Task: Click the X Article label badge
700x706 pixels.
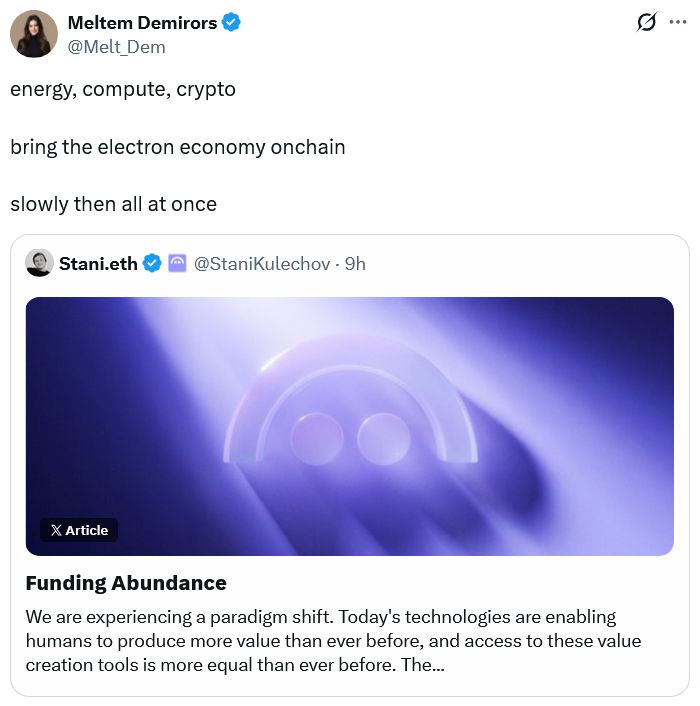Action: tap(79, 530)
